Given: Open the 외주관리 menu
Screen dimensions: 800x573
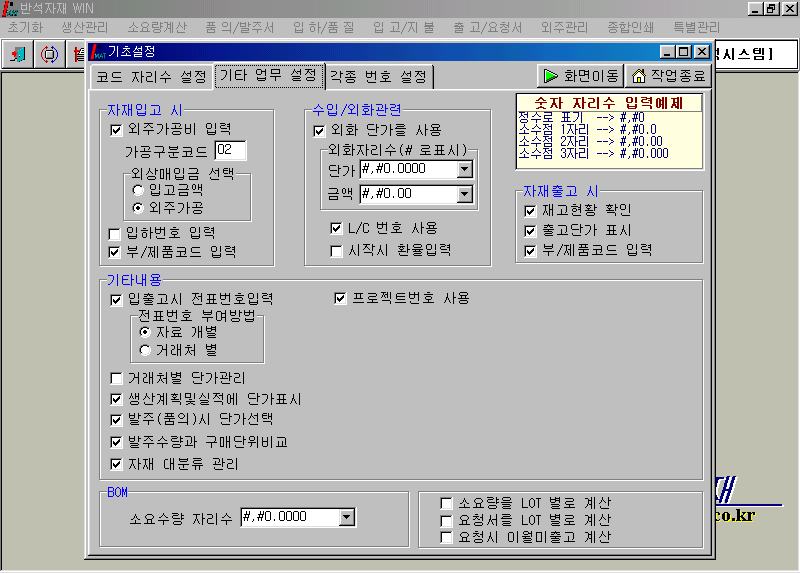Looking at the screenshot, I should [x=564, y=27].
